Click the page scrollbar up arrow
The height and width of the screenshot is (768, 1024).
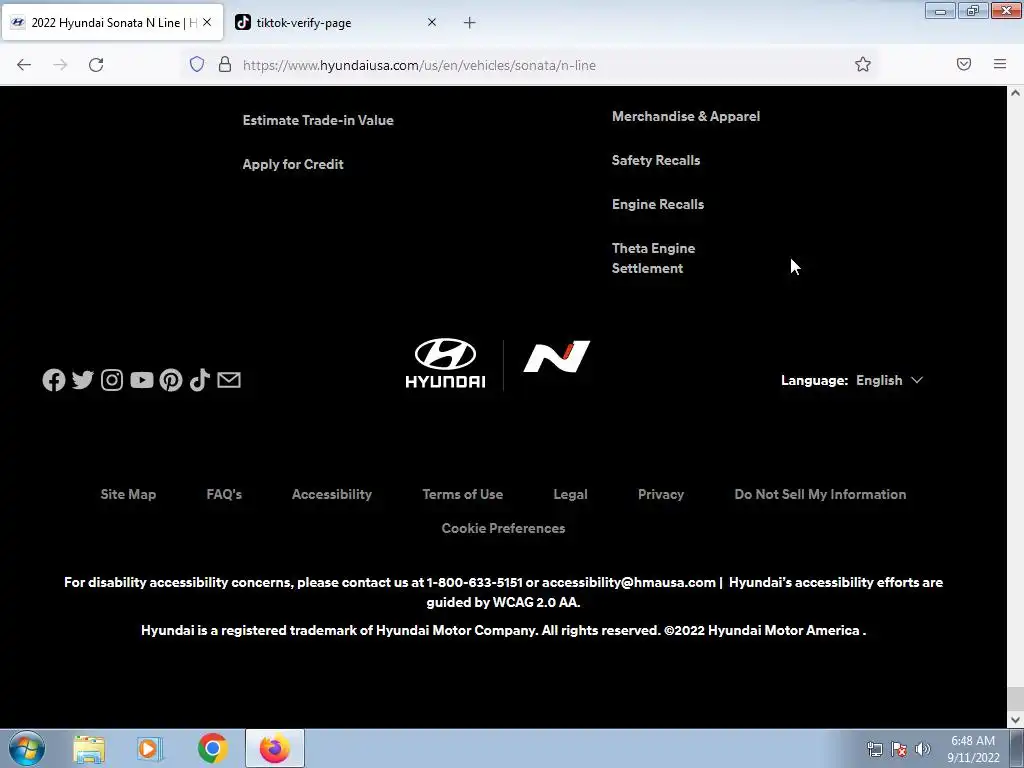[1015, 93]
